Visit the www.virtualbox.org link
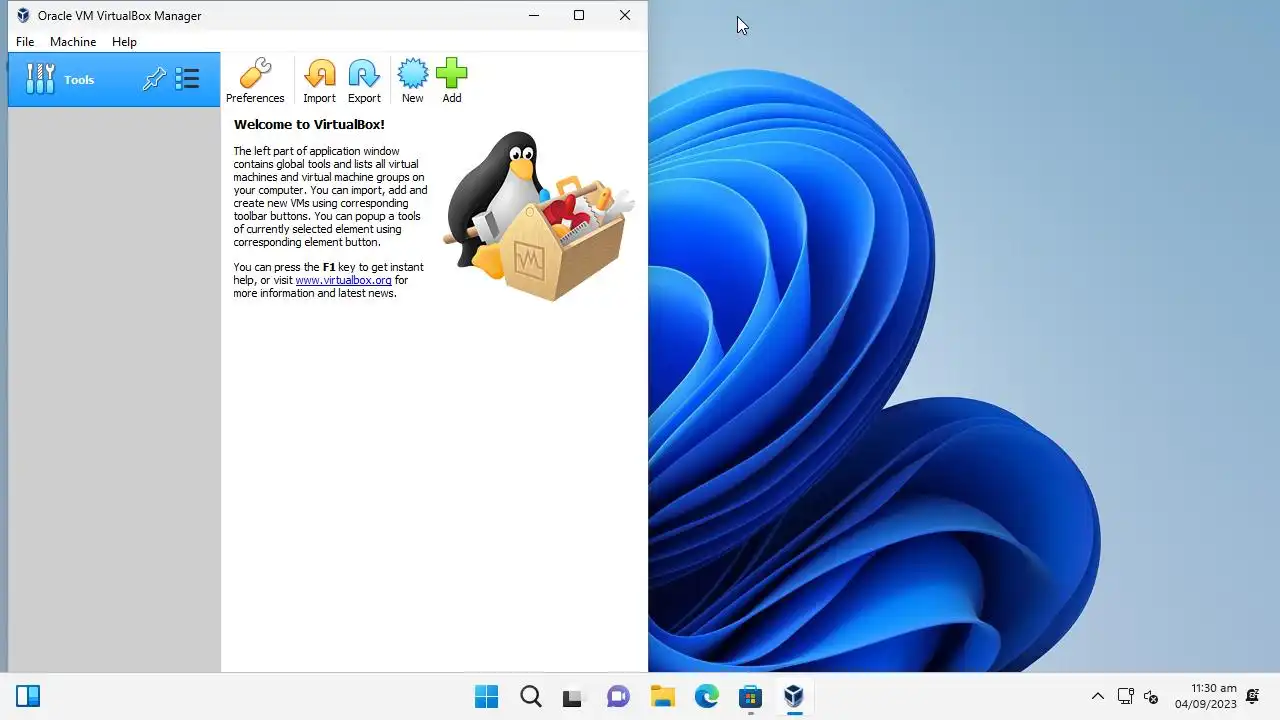Viewport: 1280px width, 720px height. pos(343,280)
